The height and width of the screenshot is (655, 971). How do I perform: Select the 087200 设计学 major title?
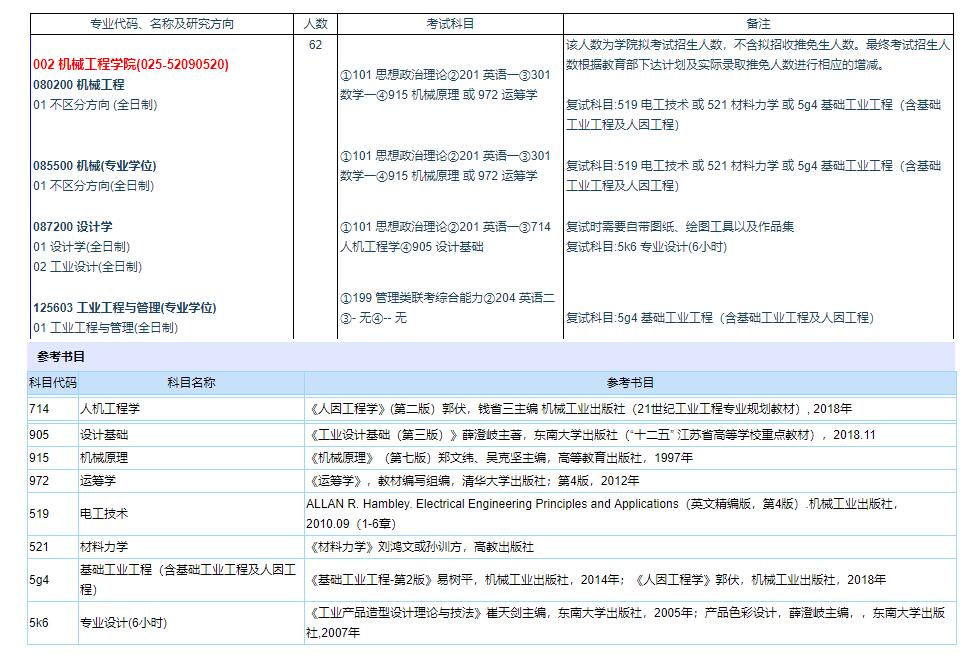point(73,227)
